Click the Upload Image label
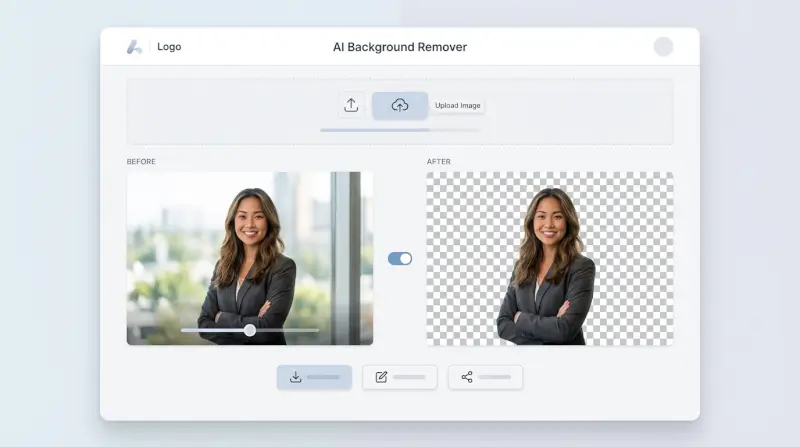This screenshot has height=447, width=800. (x=458, y=105)
